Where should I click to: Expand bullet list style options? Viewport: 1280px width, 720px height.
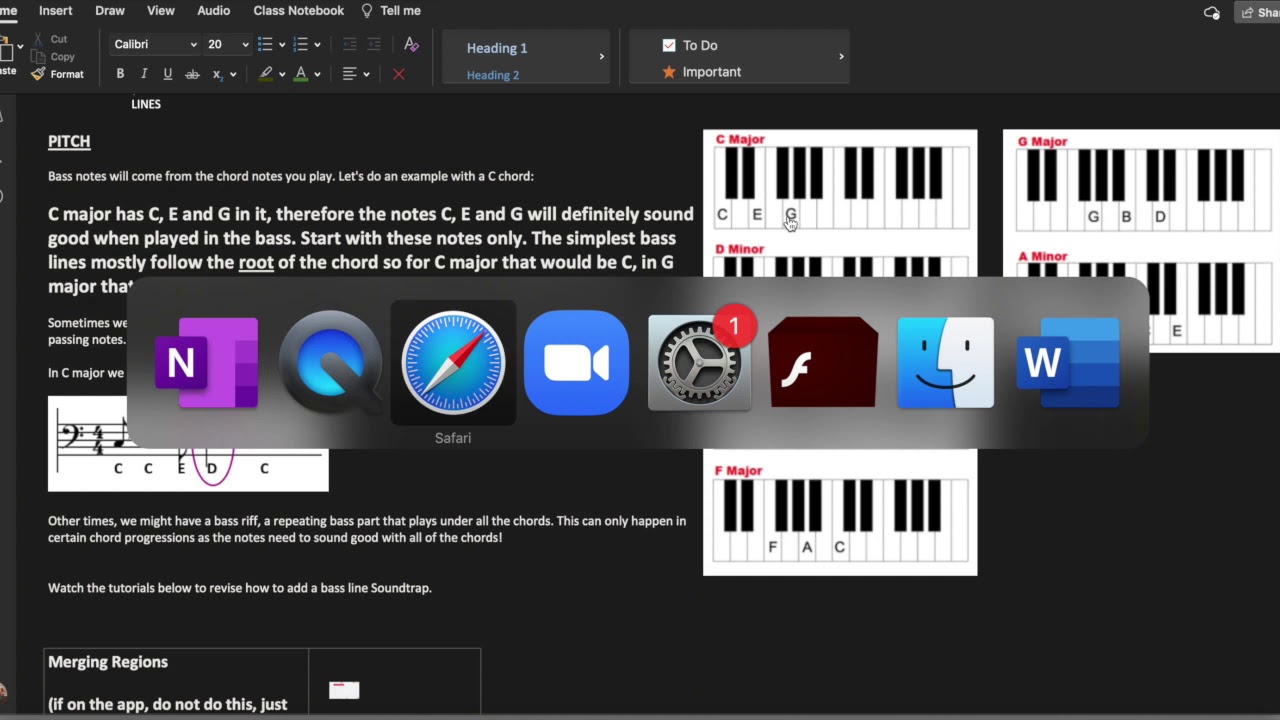click(x=282, y=44)
